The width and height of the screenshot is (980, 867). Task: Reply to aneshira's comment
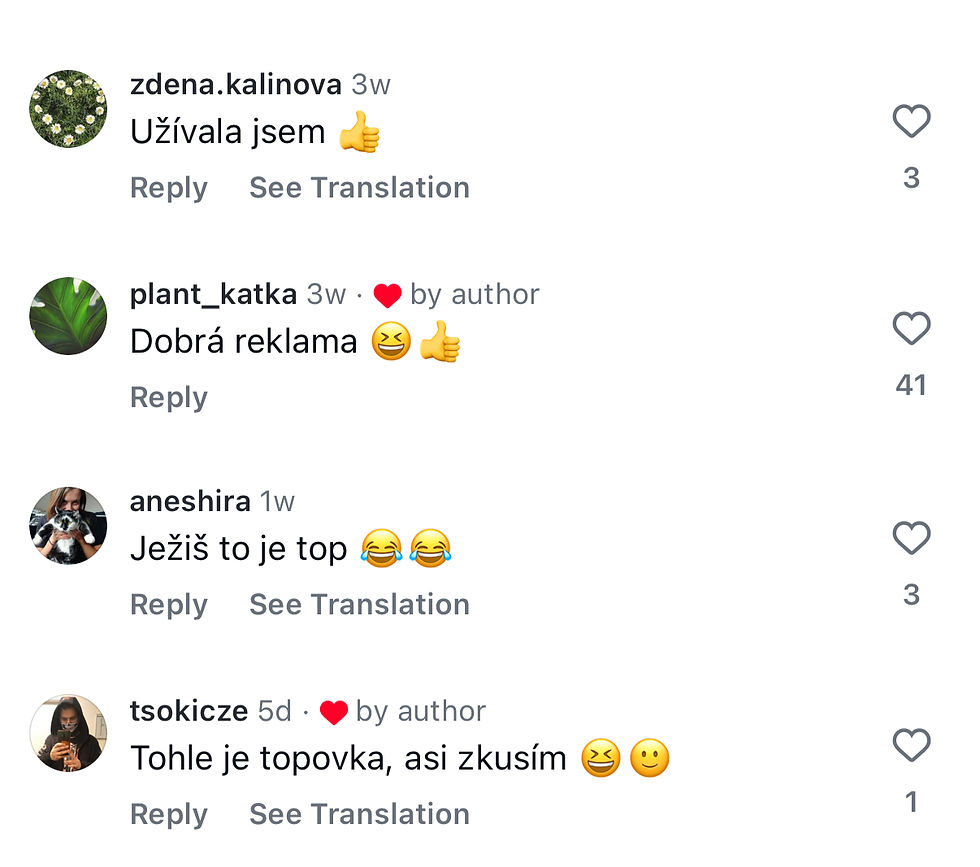169,605
